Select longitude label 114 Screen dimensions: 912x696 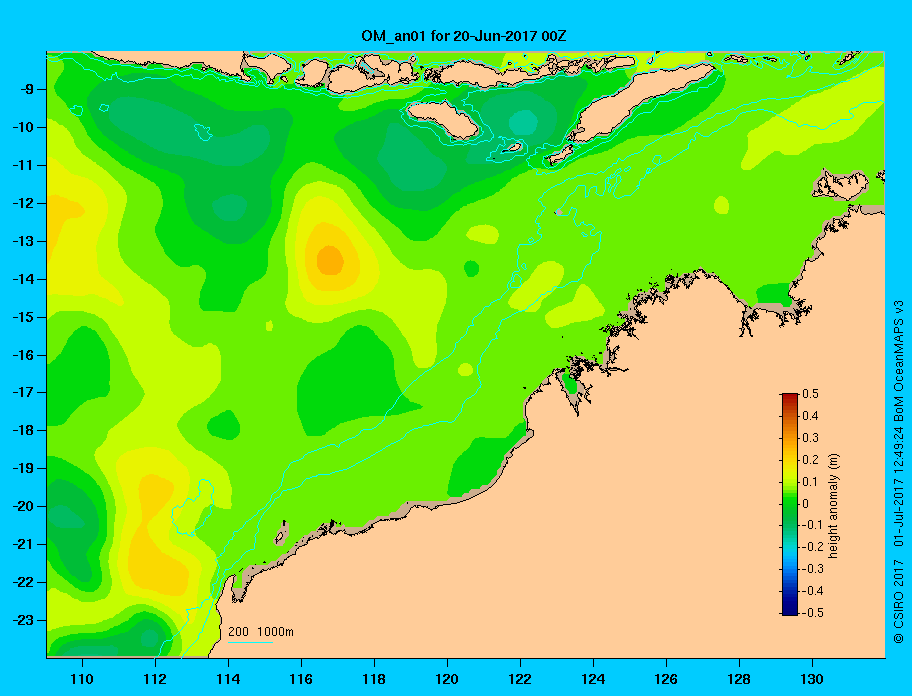click(x=228, y=679)
